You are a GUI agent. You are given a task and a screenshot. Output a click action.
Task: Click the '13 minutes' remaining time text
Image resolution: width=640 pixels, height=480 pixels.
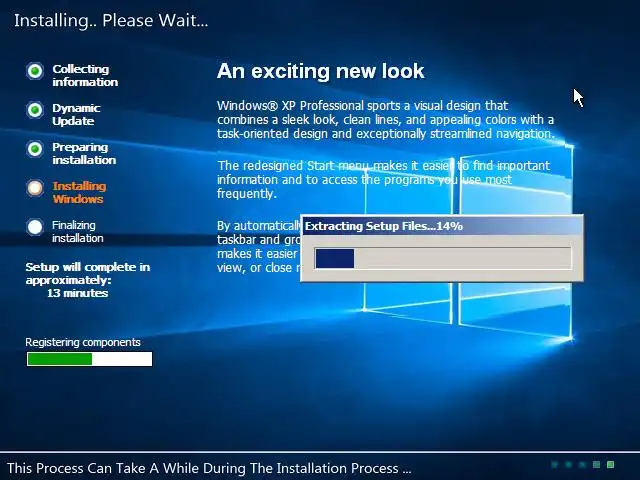78,293
